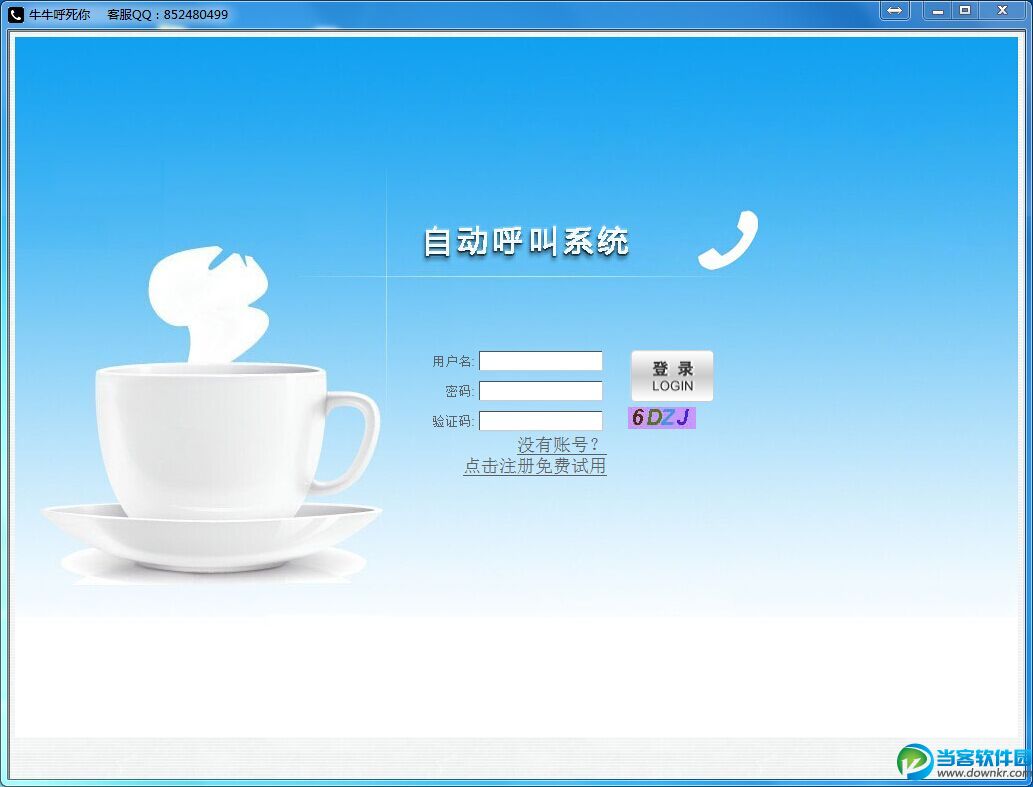Click the 自动呼叫系统 heading

coord(527,240)
